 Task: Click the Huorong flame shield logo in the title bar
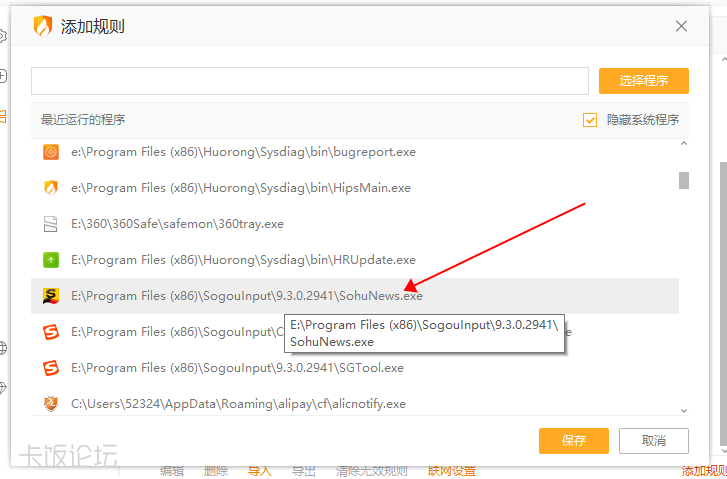click(43, 26)
